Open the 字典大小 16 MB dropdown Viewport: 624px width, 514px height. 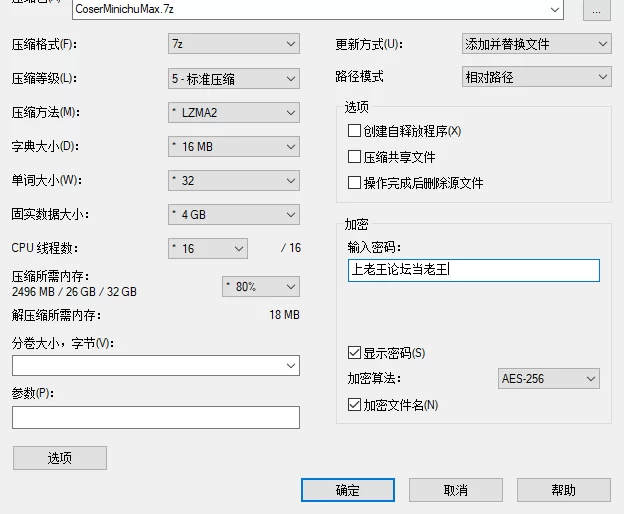pyautogui.click(x=234, y=147)
